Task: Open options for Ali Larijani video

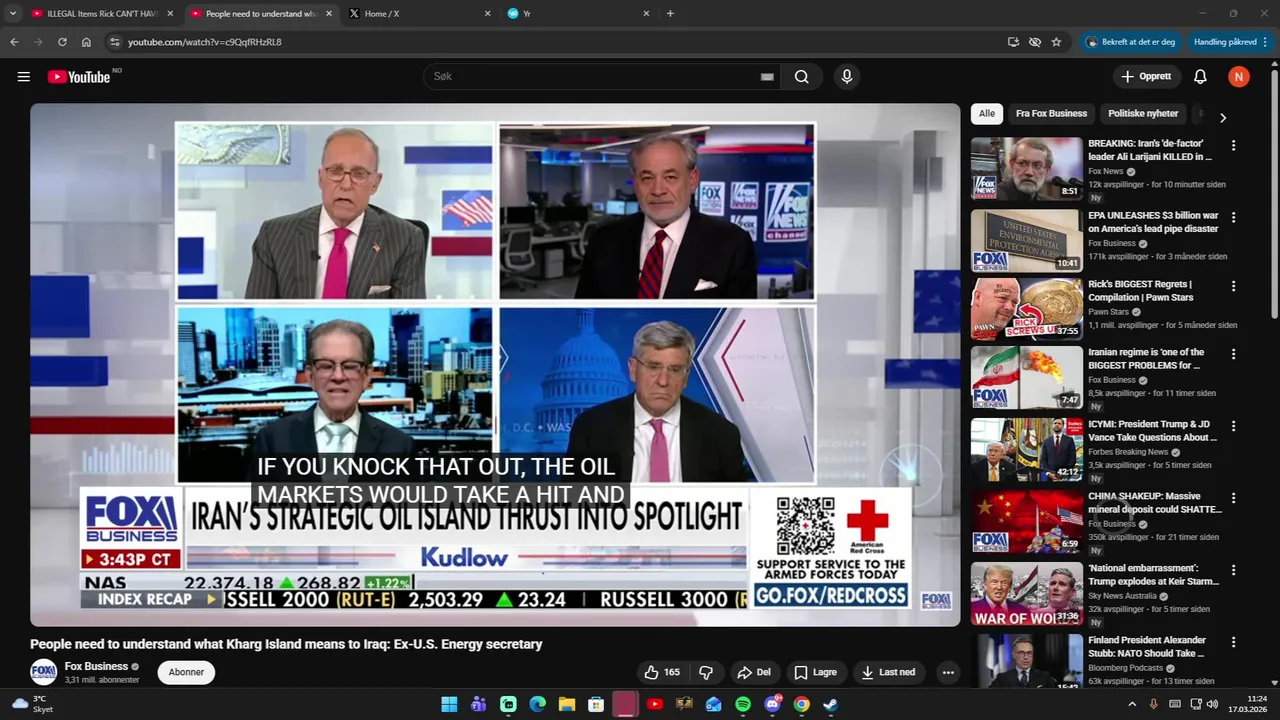Action: tap(1233, 145)
